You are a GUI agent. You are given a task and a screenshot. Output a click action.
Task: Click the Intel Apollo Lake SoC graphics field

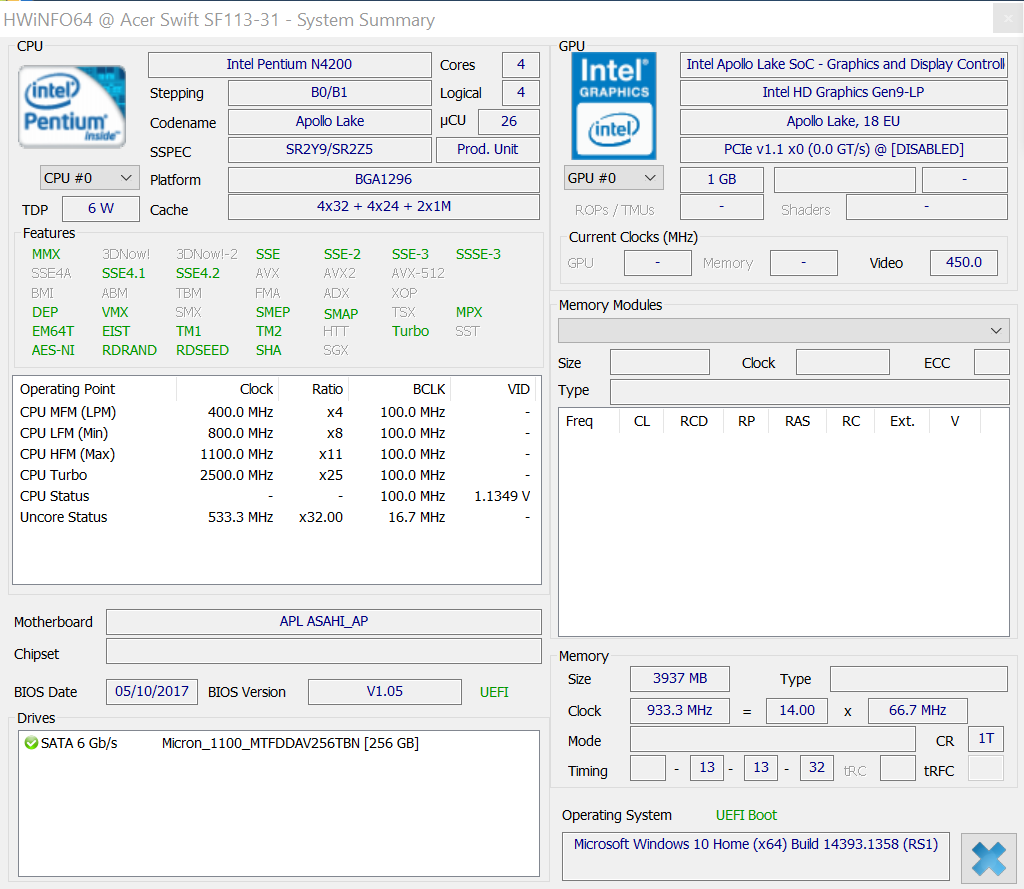pyautogui.click(x=844, y=65)
